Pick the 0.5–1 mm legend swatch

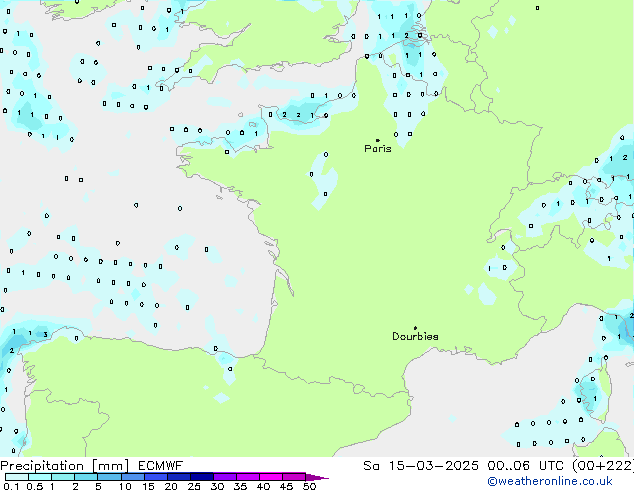click(40, 477)
